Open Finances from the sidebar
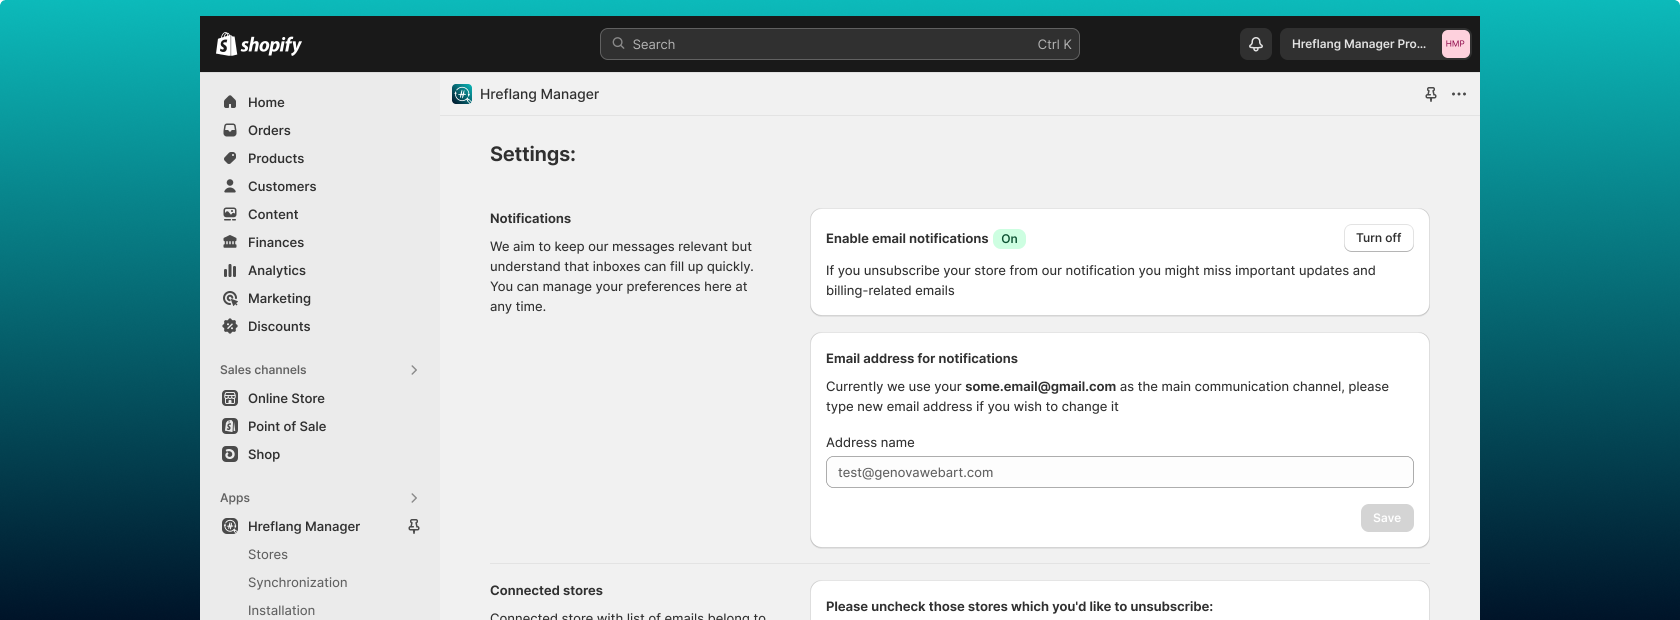The height and width of the screenshot is (620, 1680). tap(276, 242)
